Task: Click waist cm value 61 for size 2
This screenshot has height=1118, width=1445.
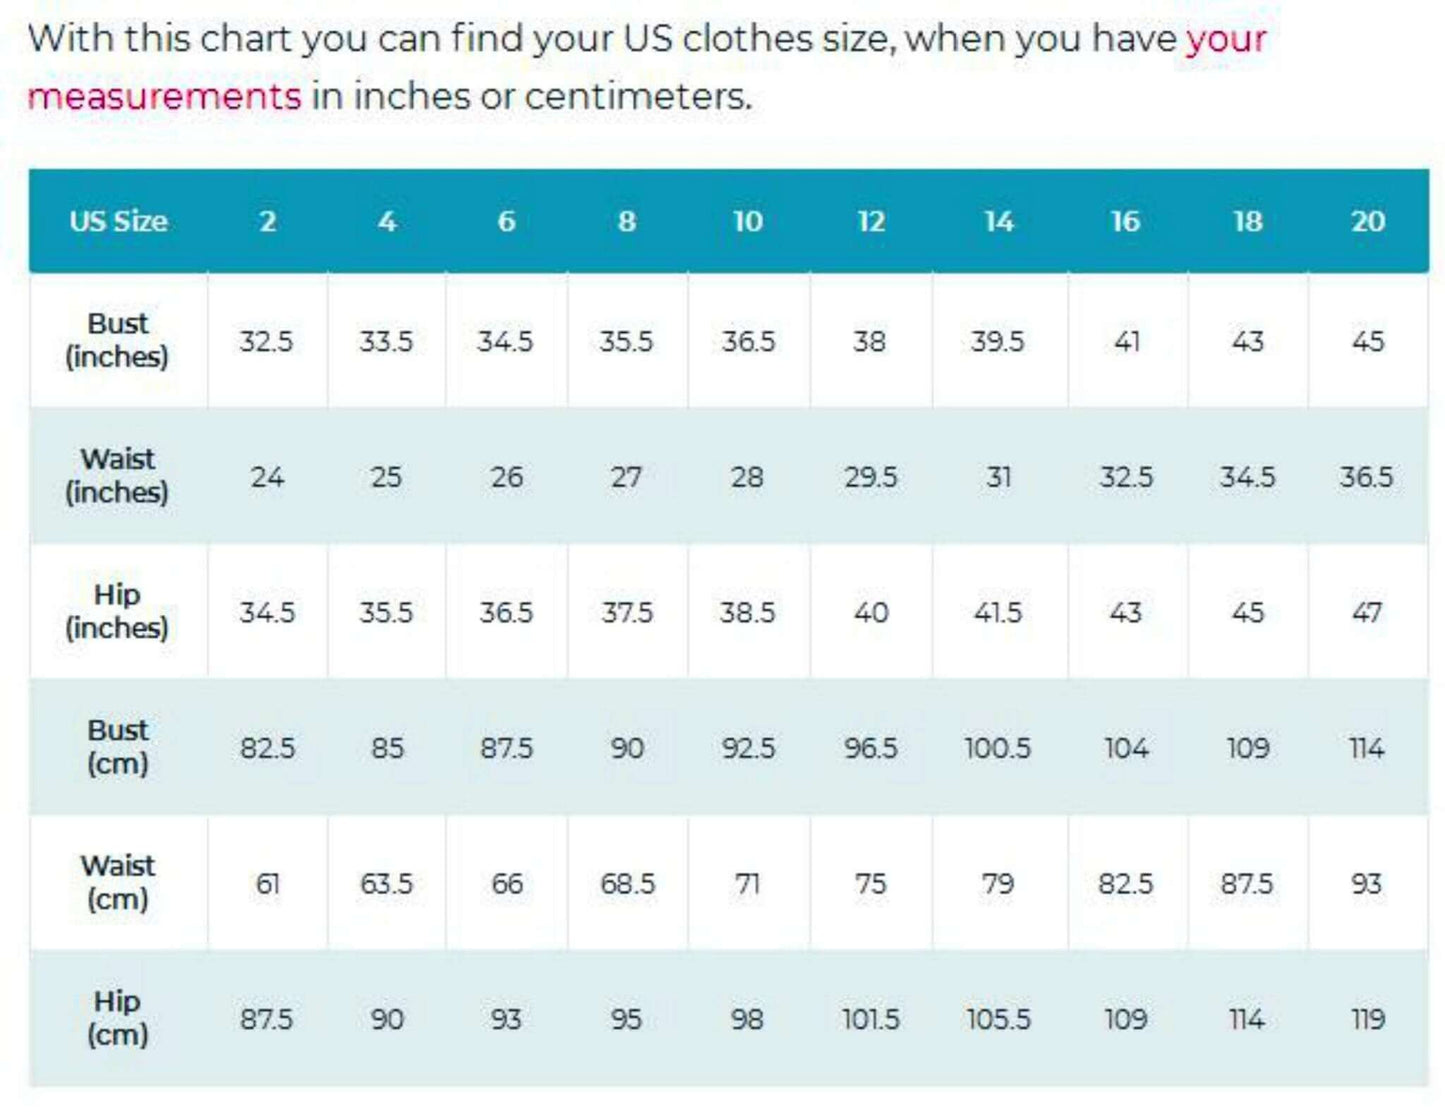Action: [267, 884]
